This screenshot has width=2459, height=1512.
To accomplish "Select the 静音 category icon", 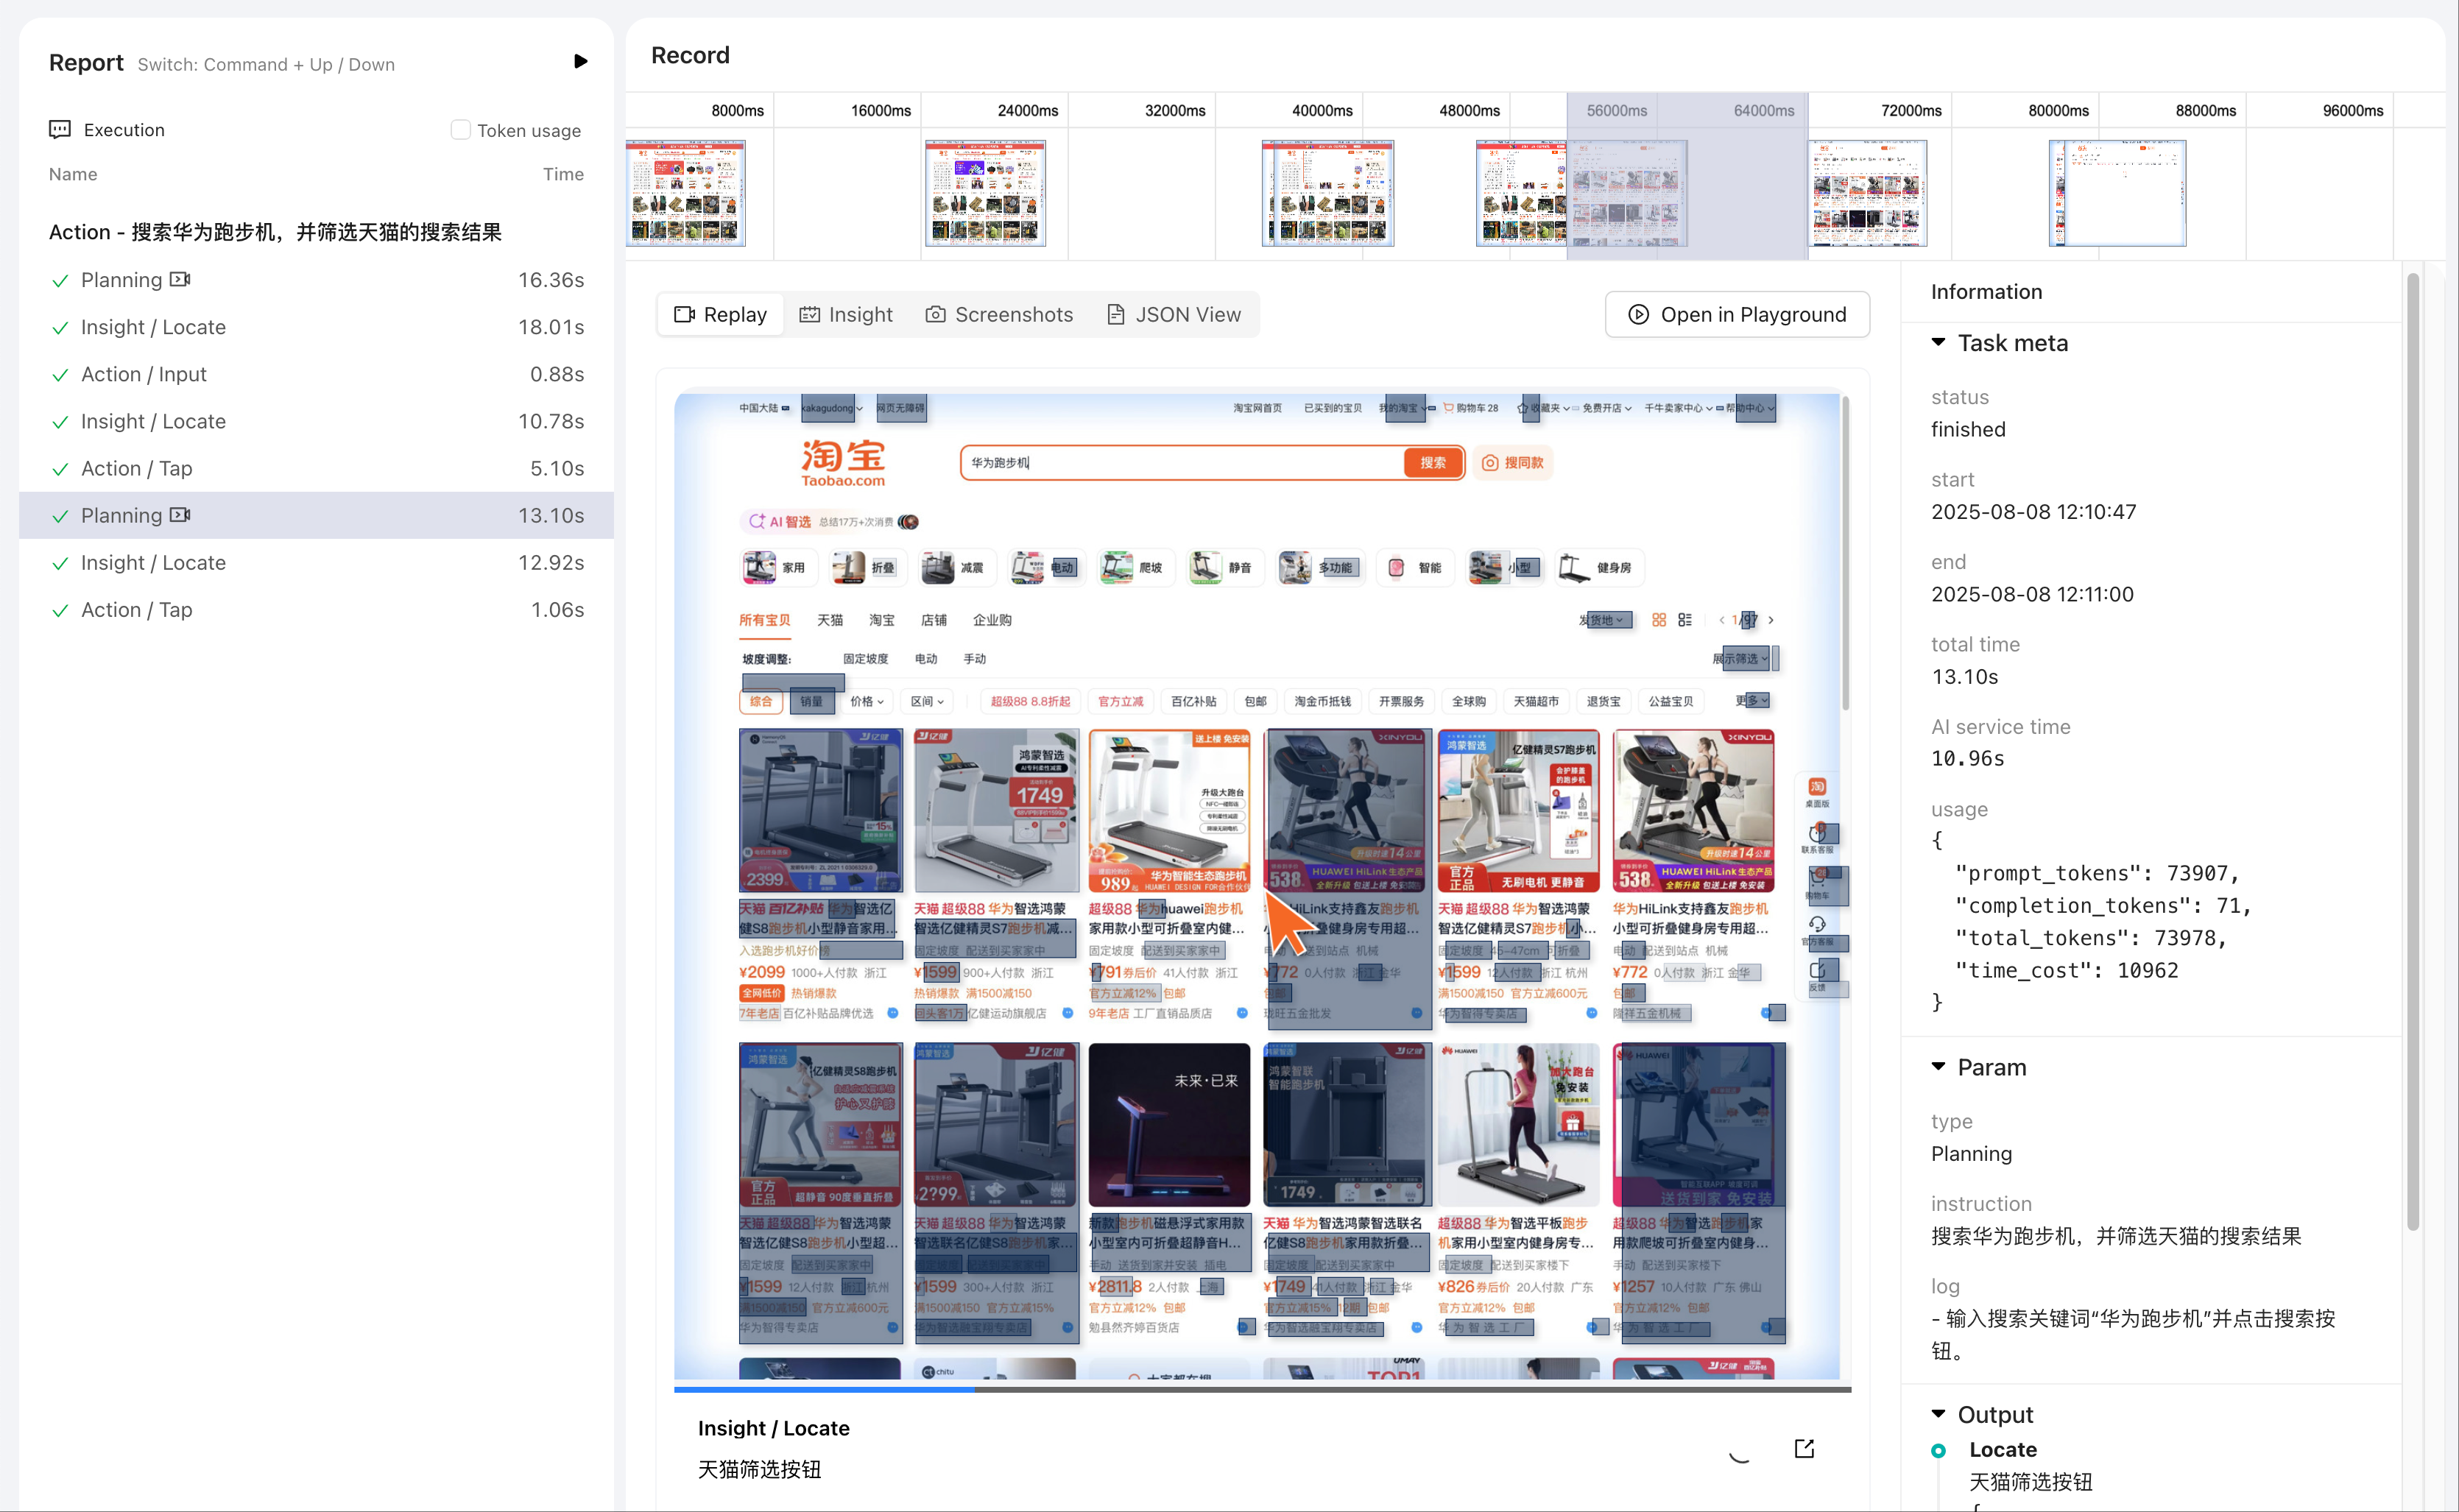I will pos(1206,567).
